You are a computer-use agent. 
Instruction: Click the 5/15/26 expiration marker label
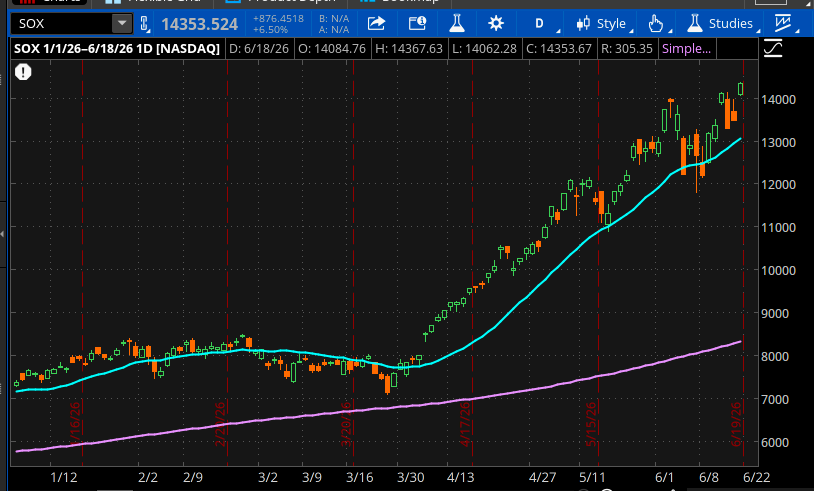[x=591, y=424]
